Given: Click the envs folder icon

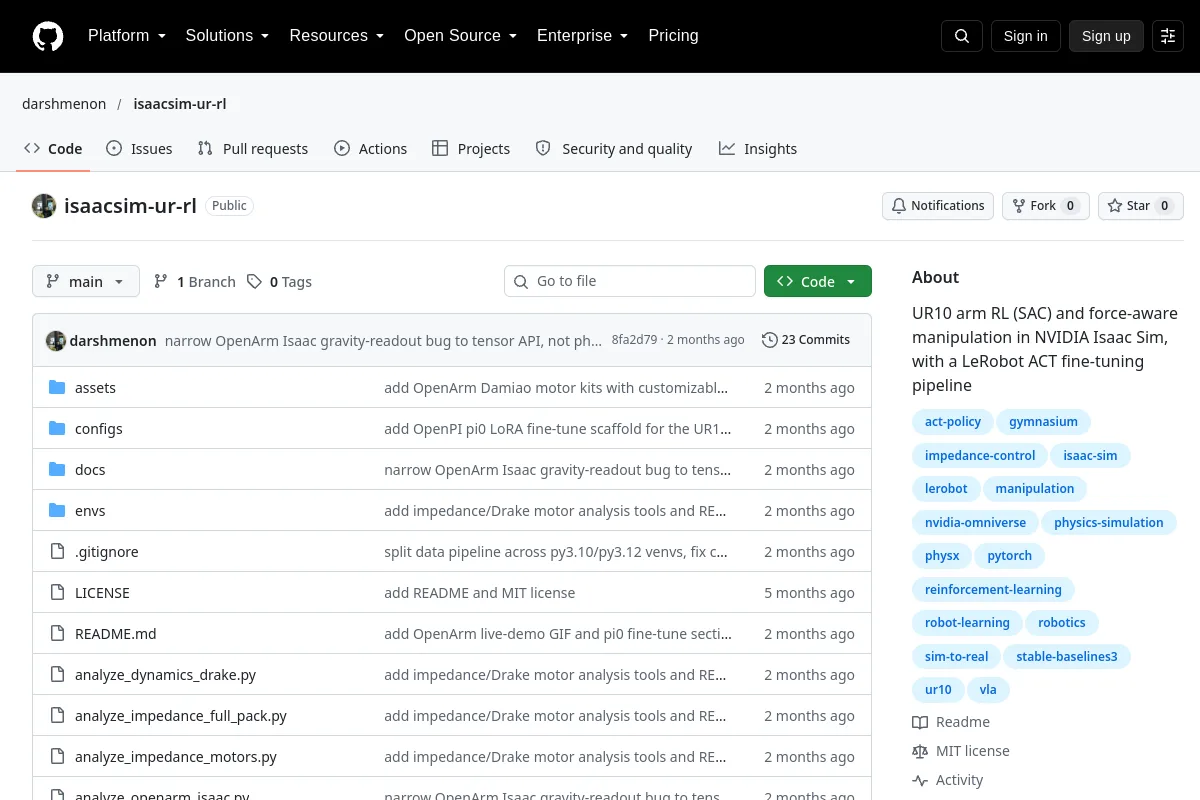Looking at the screenshot, I should coord(57,511).
